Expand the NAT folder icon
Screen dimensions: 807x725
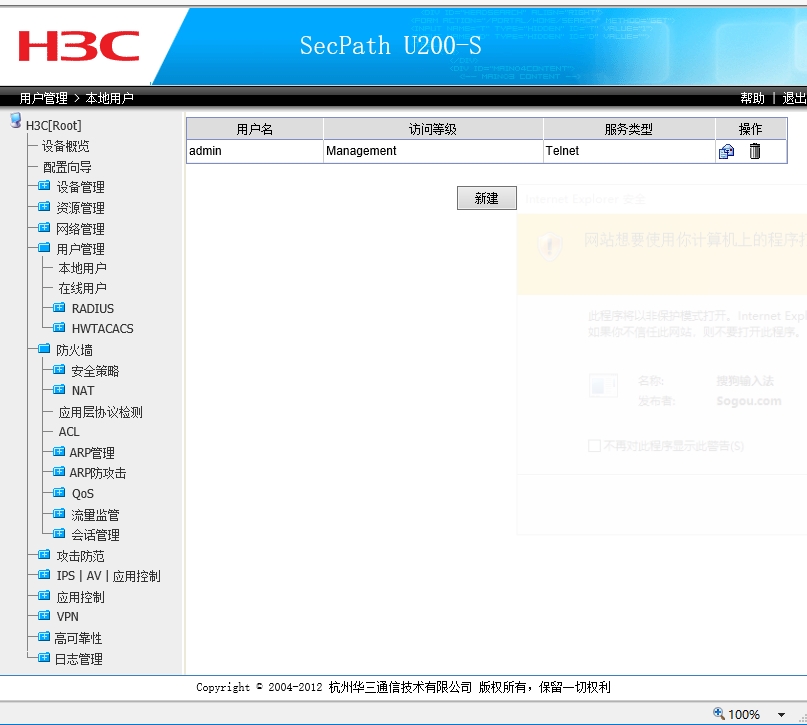[59, 389]
